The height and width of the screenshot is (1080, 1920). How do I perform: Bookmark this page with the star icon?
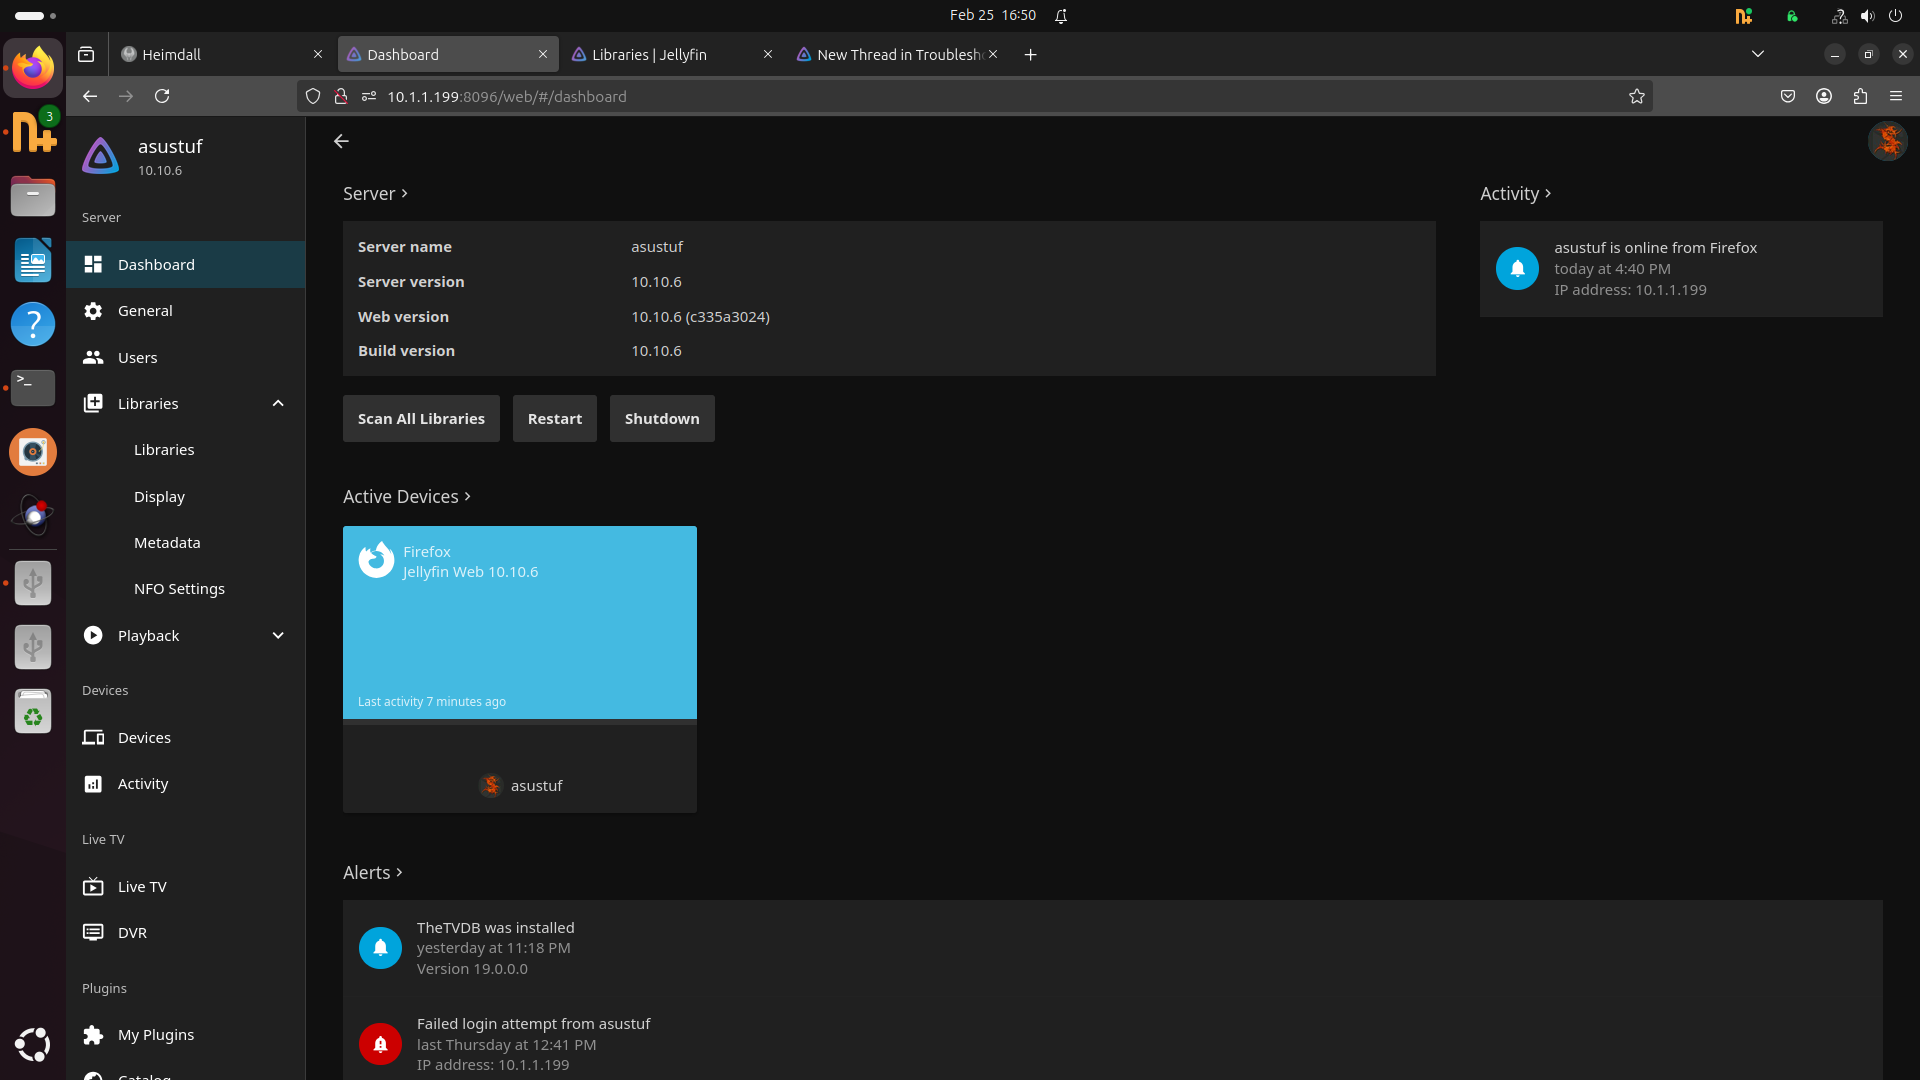[1636, 96]
